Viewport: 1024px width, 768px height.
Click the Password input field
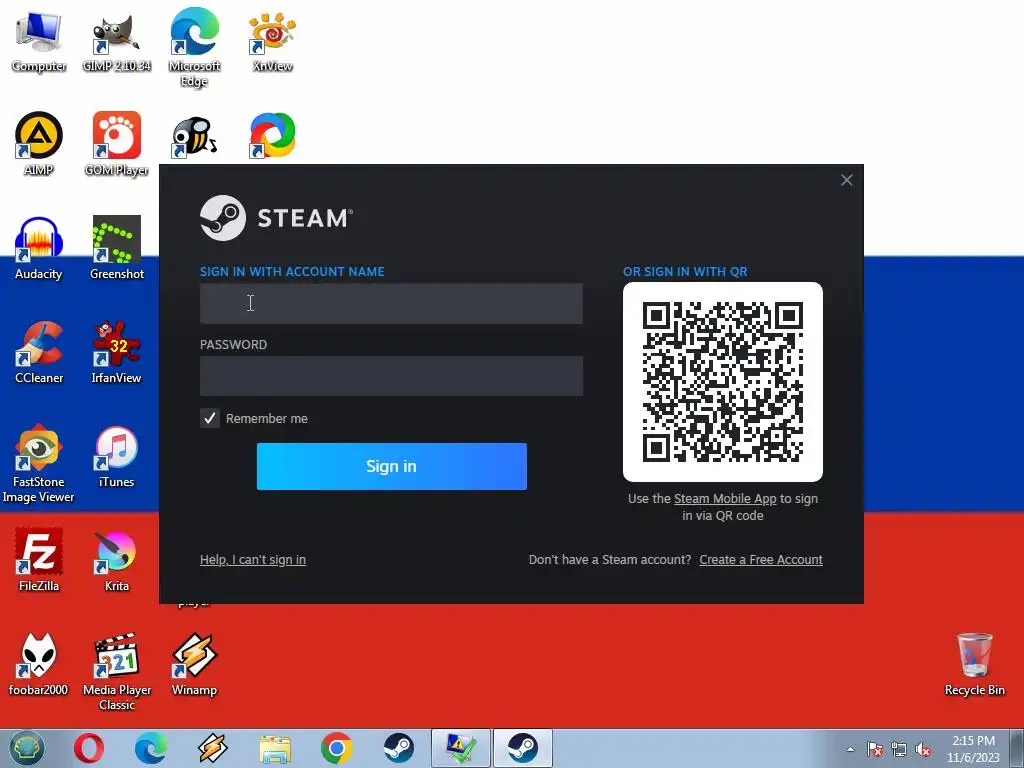pos(391,376)
